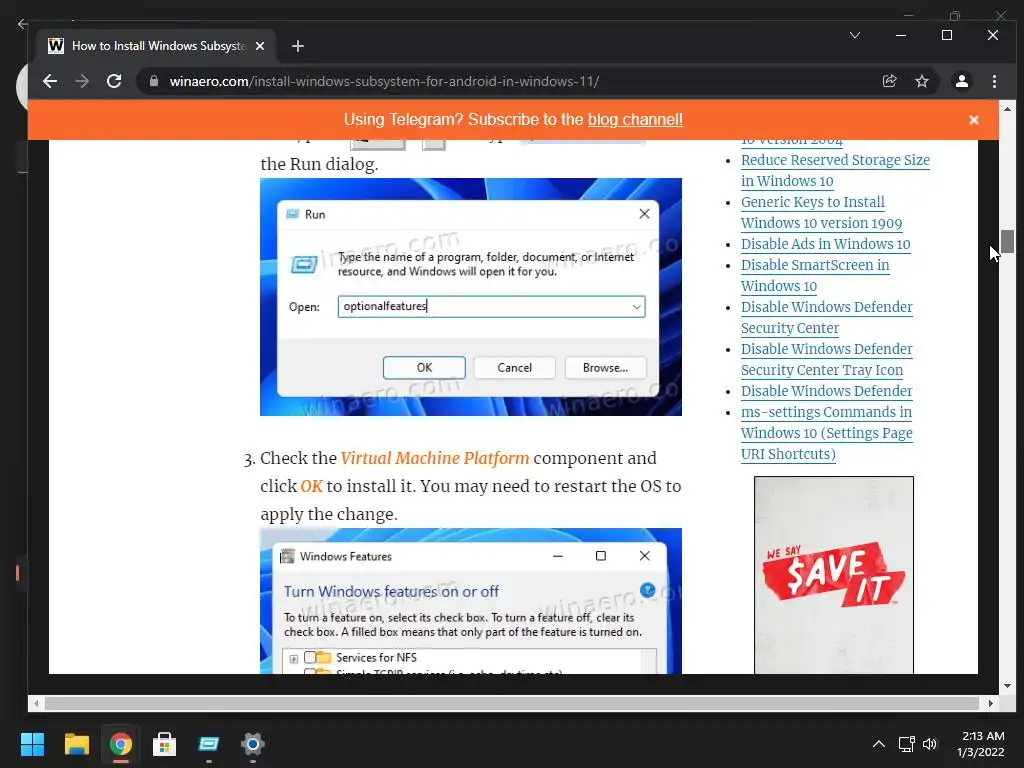Go back using the Chrome back arrow

50,81
